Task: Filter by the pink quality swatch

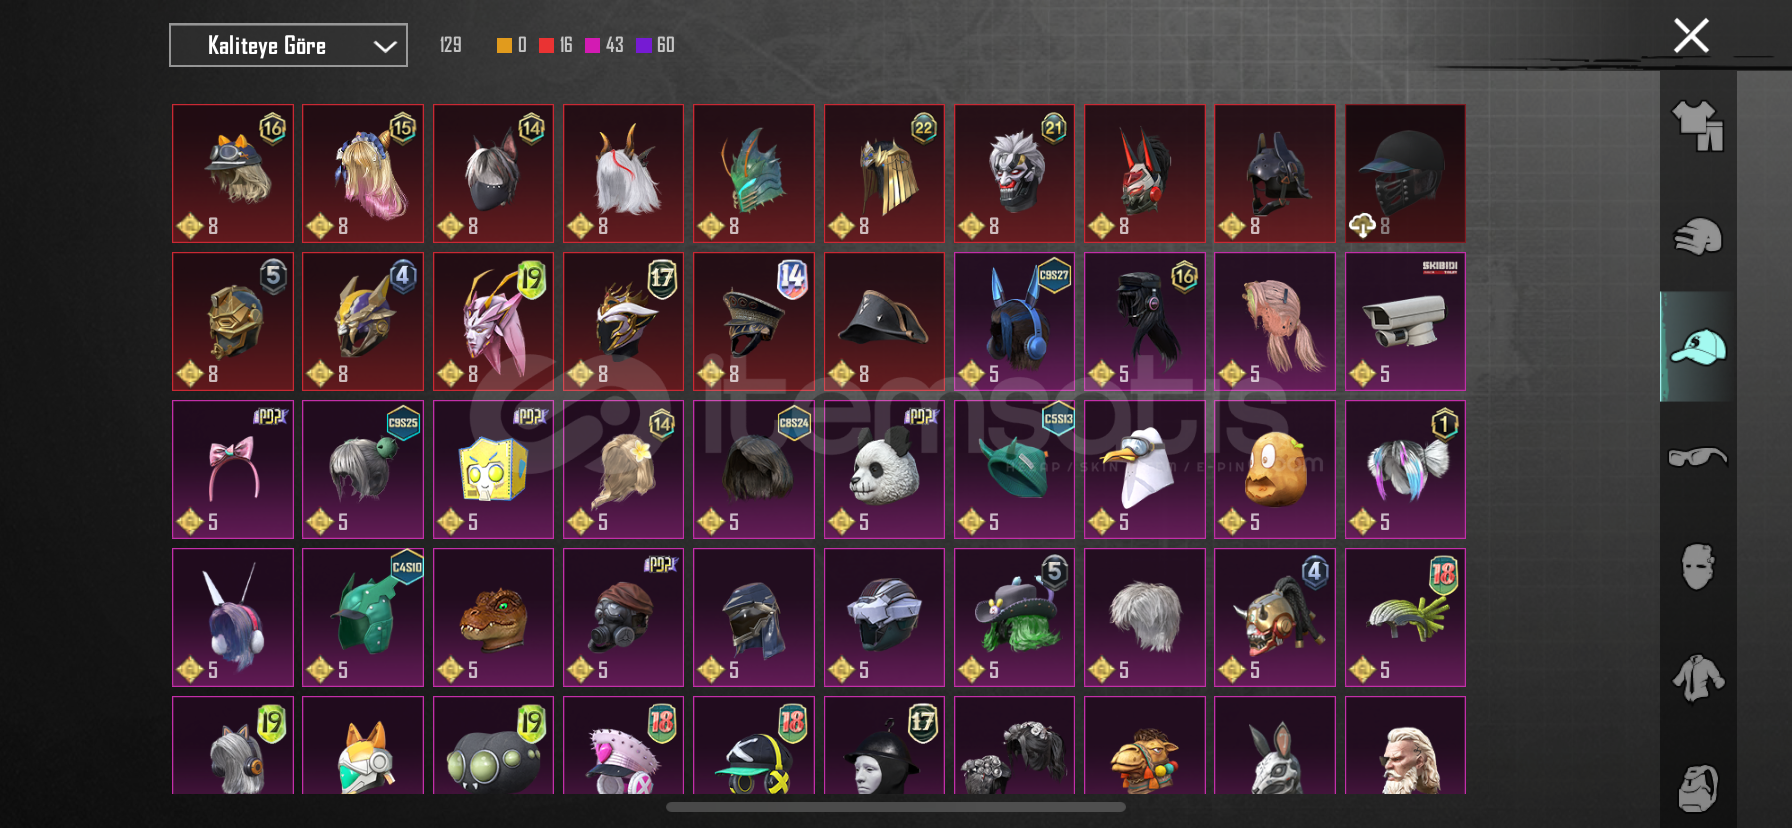Action: (592, 45)
